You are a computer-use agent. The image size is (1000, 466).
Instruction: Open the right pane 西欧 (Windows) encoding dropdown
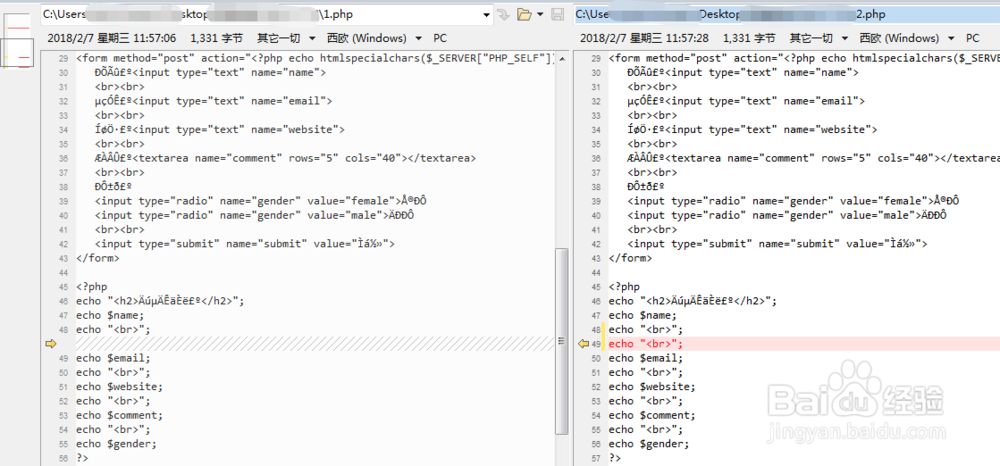coord(907,38)
